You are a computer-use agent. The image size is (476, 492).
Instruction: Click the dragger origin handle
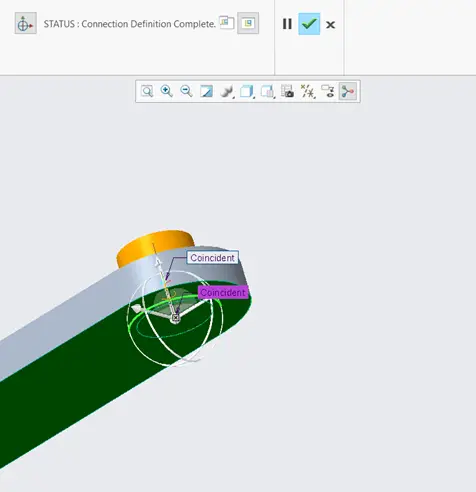pos(175,318)
